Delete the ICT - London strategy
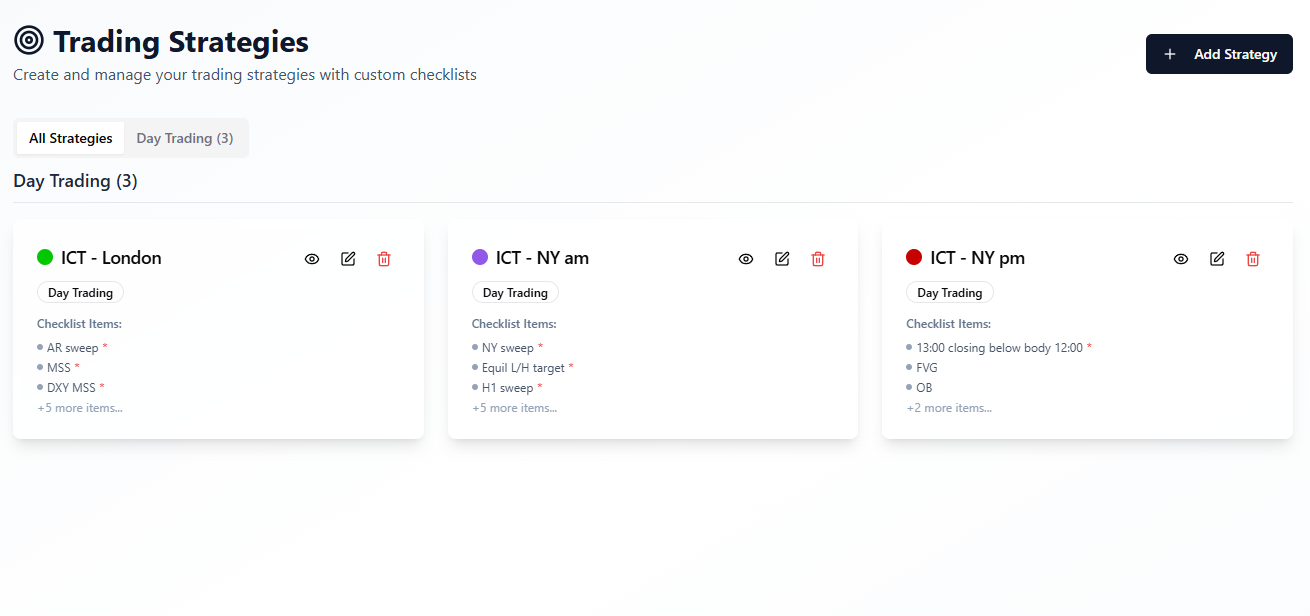 tap(384, 259)
